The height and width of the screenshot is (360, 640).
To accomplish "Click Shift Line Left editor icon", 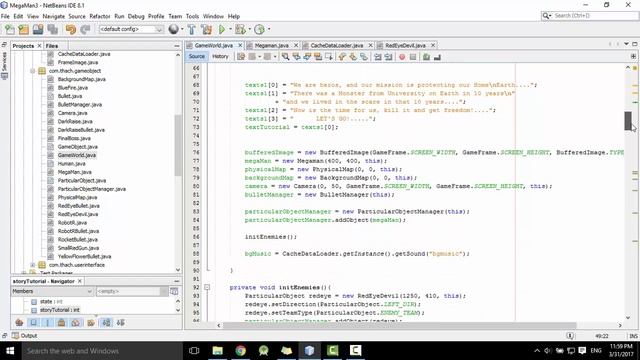I will click(378, 57).
